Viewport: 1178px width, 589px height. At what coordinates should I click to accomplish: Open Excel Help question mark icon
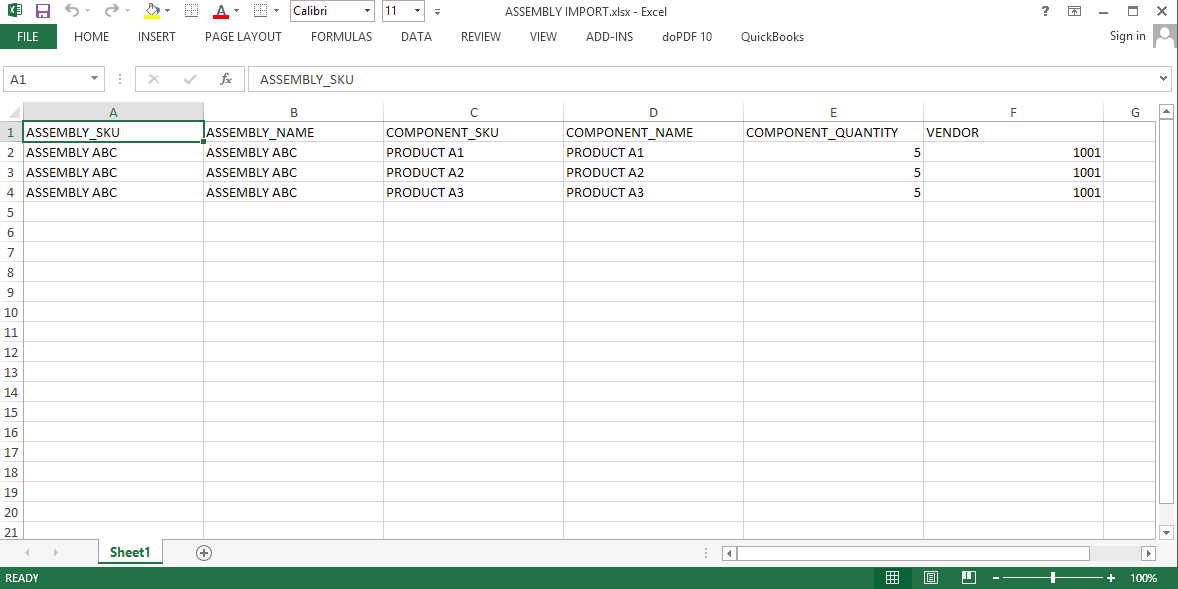[x=1045, y=11]
